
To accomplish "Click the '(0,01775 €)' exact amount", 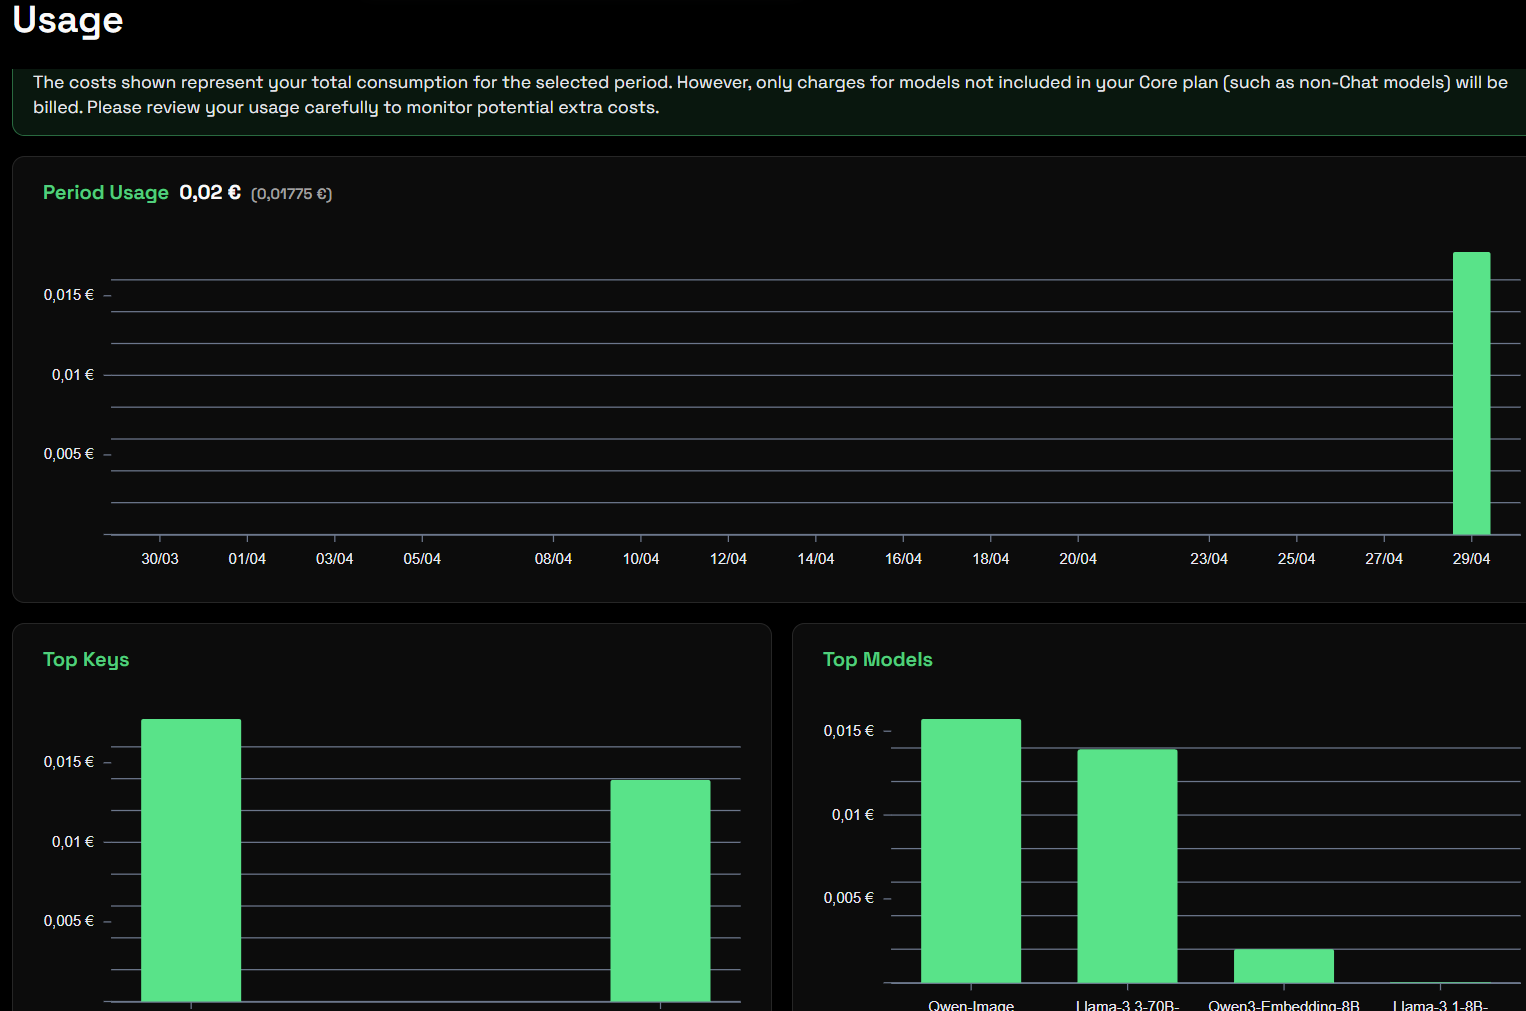I will pyautogui.click(x=291, y=194).
